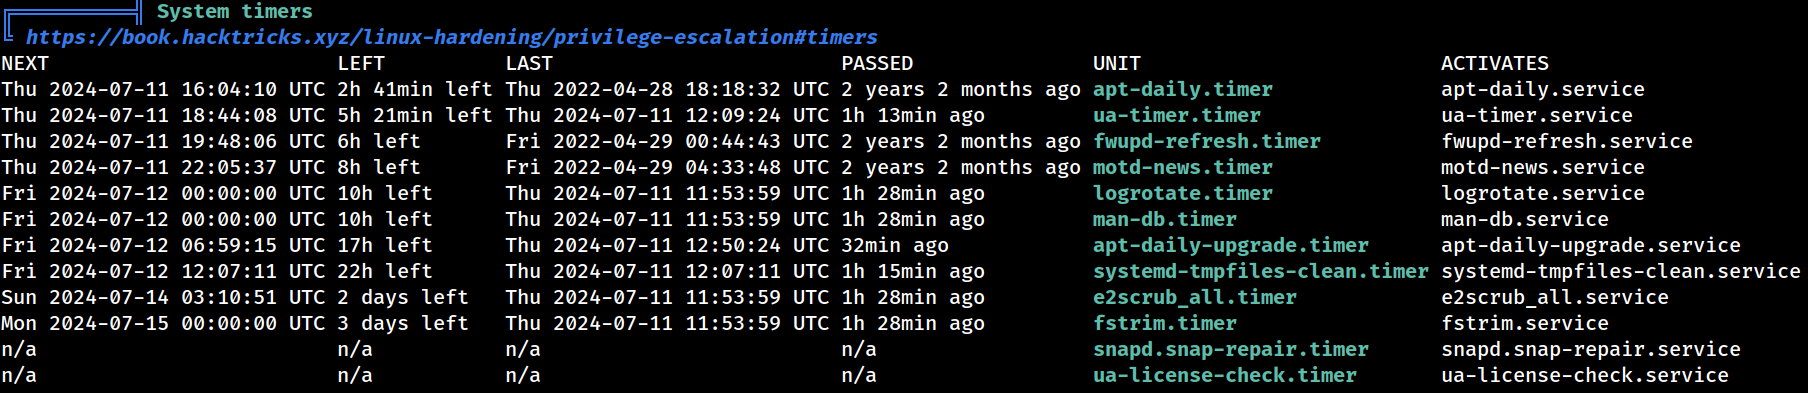Select the PASSED column header
1808x393 pixels.
(877, 63)
